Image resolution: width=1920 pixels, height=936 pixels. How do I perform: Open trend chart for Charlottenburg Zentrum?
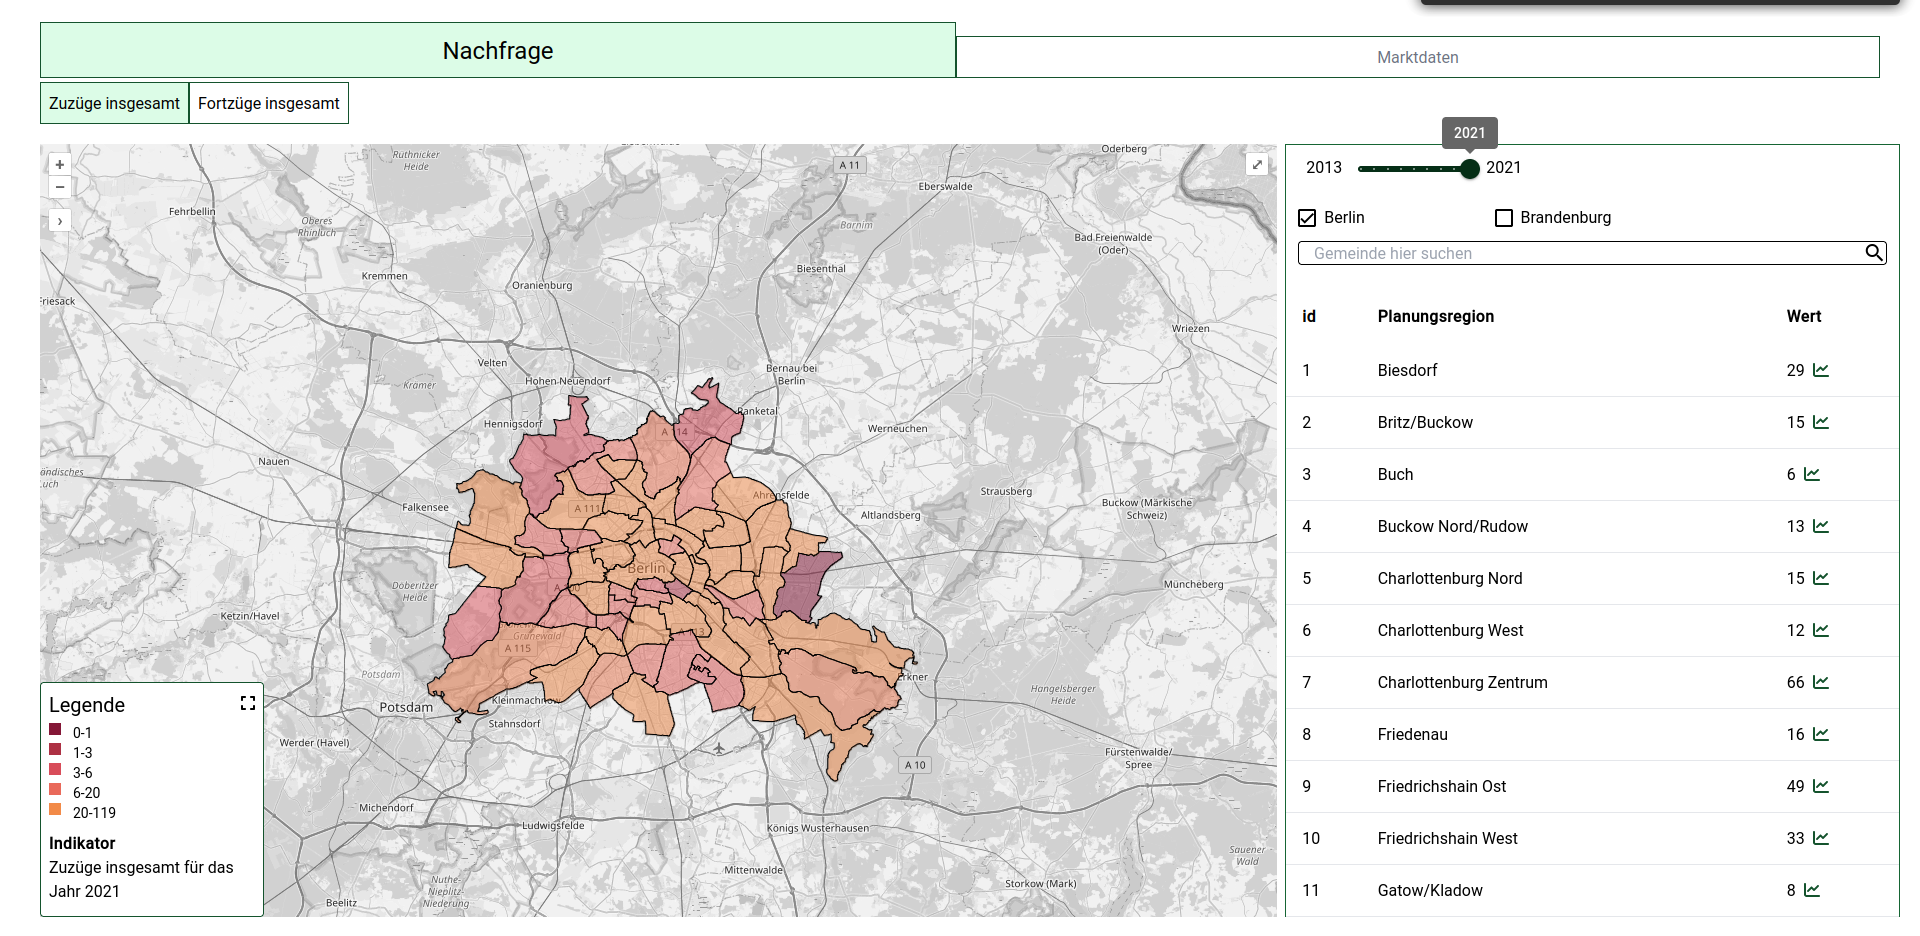(x=1821, y=682)
